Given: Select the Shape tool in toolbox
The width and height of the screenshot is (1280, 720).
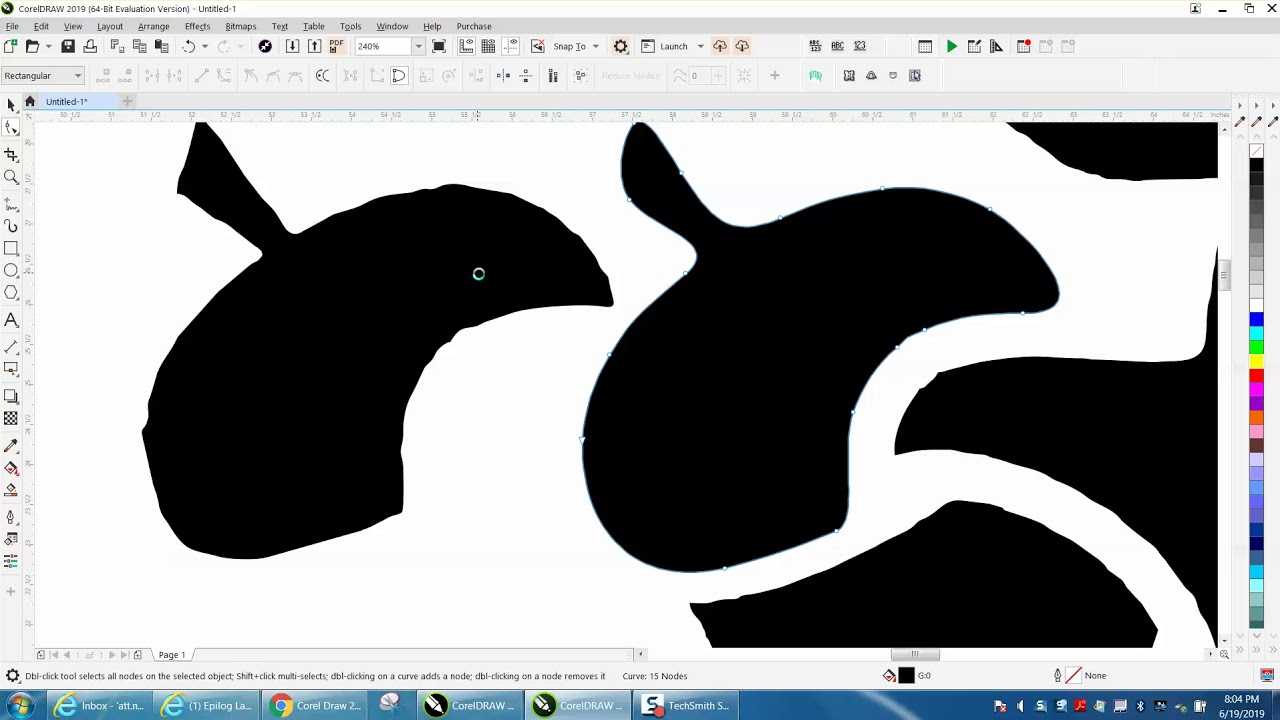Looking at the screenshot, I should [11, 127].
